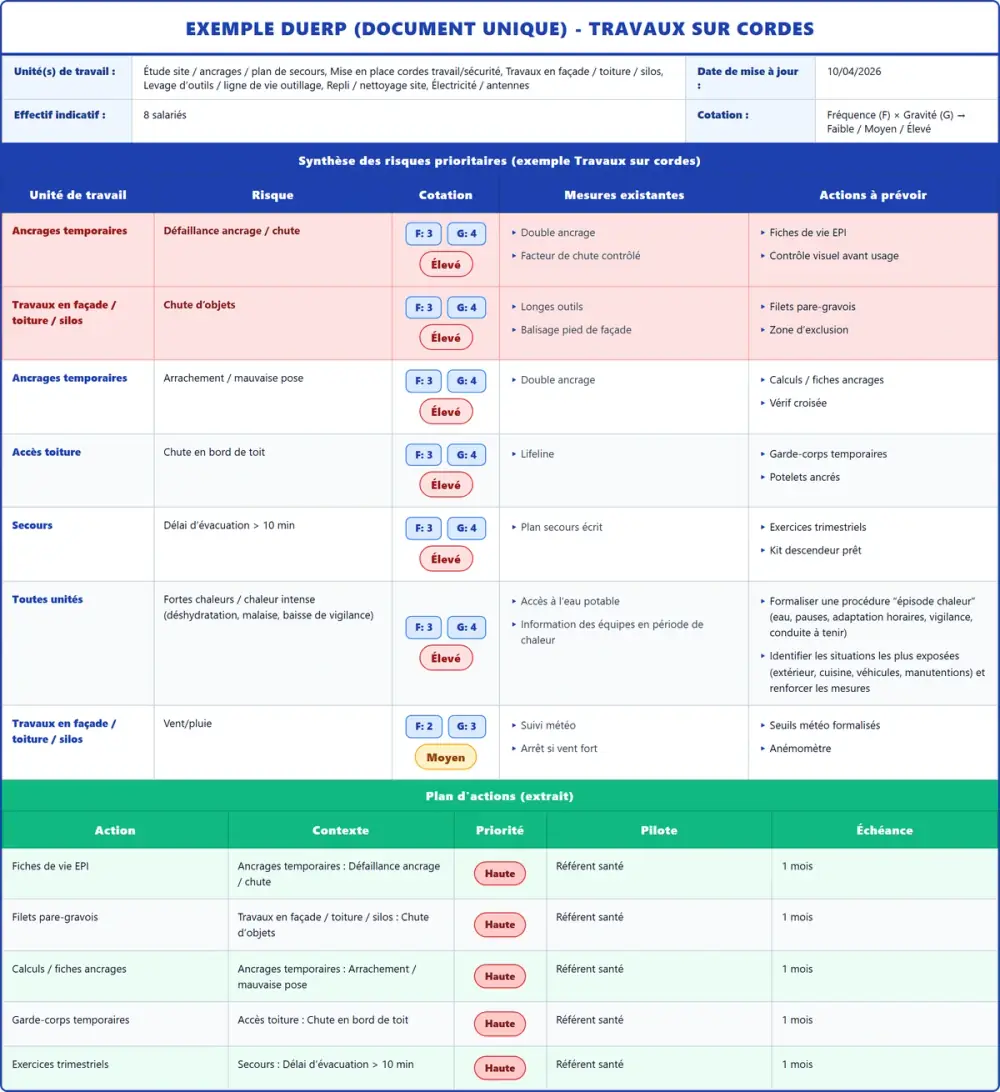This screenshot has height=1092, width=1000.
Task: Select the "Zone d'exclusion" action
Action: [x=808, y=329]
